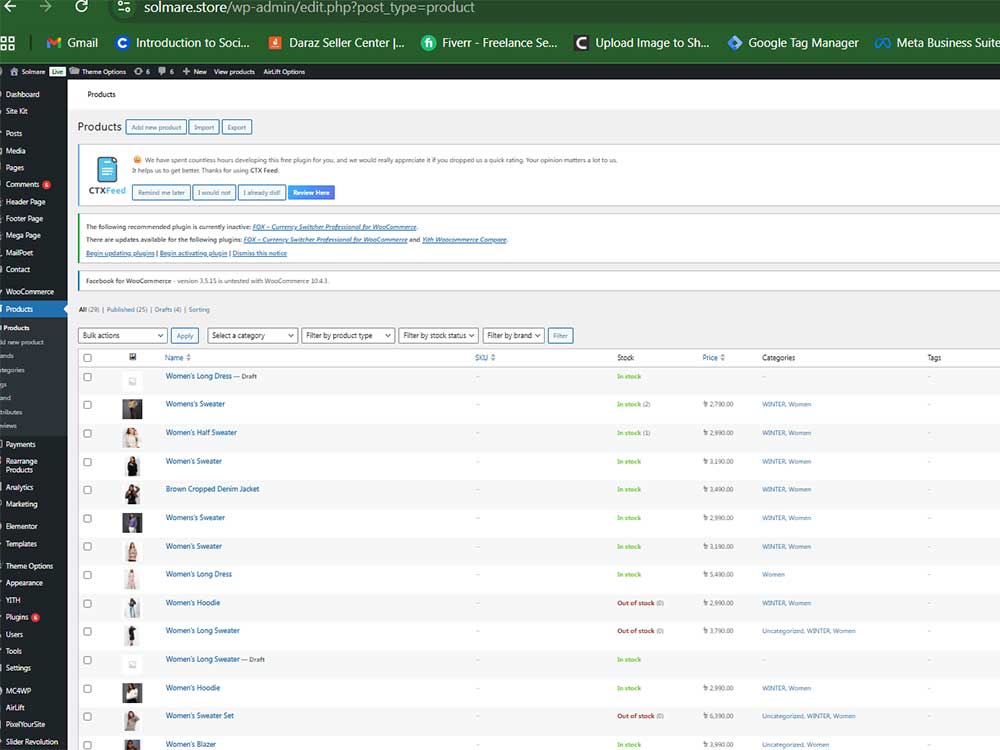Sort products by SKU column arrows
1000x750 pixels.
[x=493, y=358]
